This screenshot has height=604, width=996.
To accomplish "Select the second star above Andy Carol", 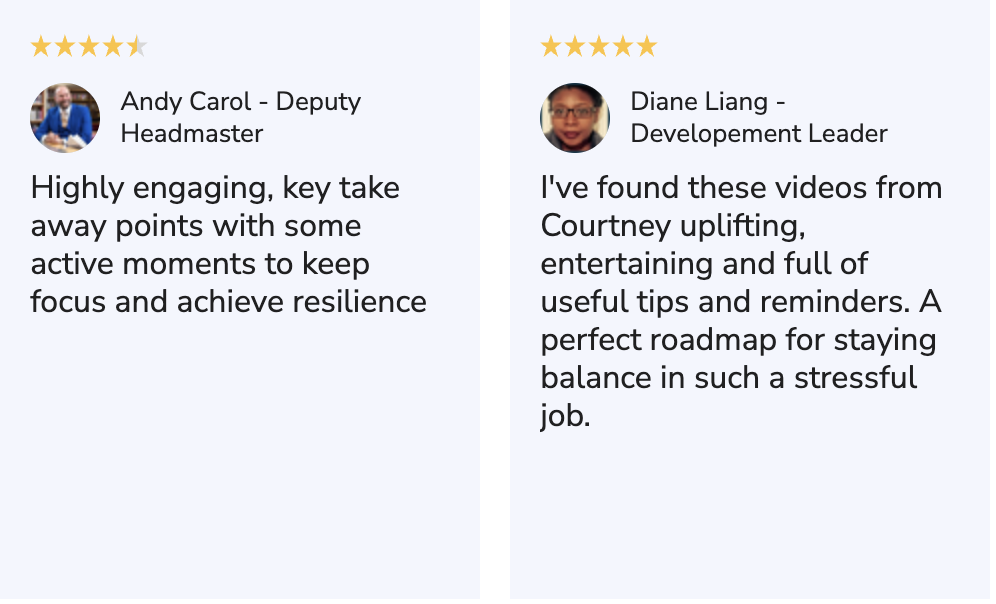I will click(65, 46).
